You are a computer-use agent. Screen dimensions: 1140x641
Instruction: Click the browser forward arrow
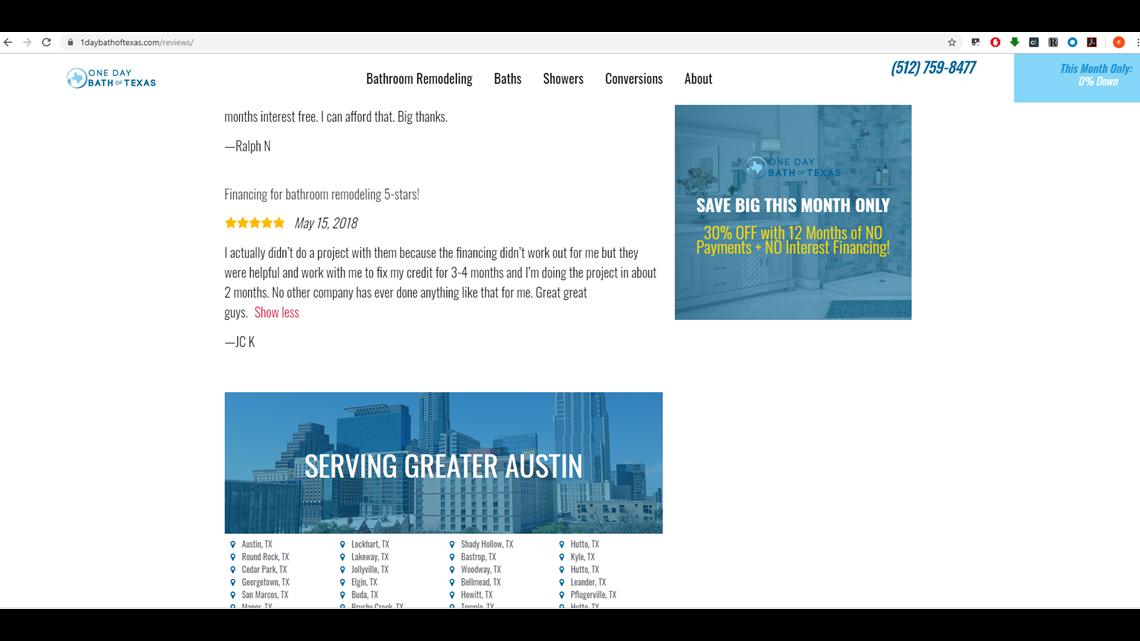(x=27, y=42)
